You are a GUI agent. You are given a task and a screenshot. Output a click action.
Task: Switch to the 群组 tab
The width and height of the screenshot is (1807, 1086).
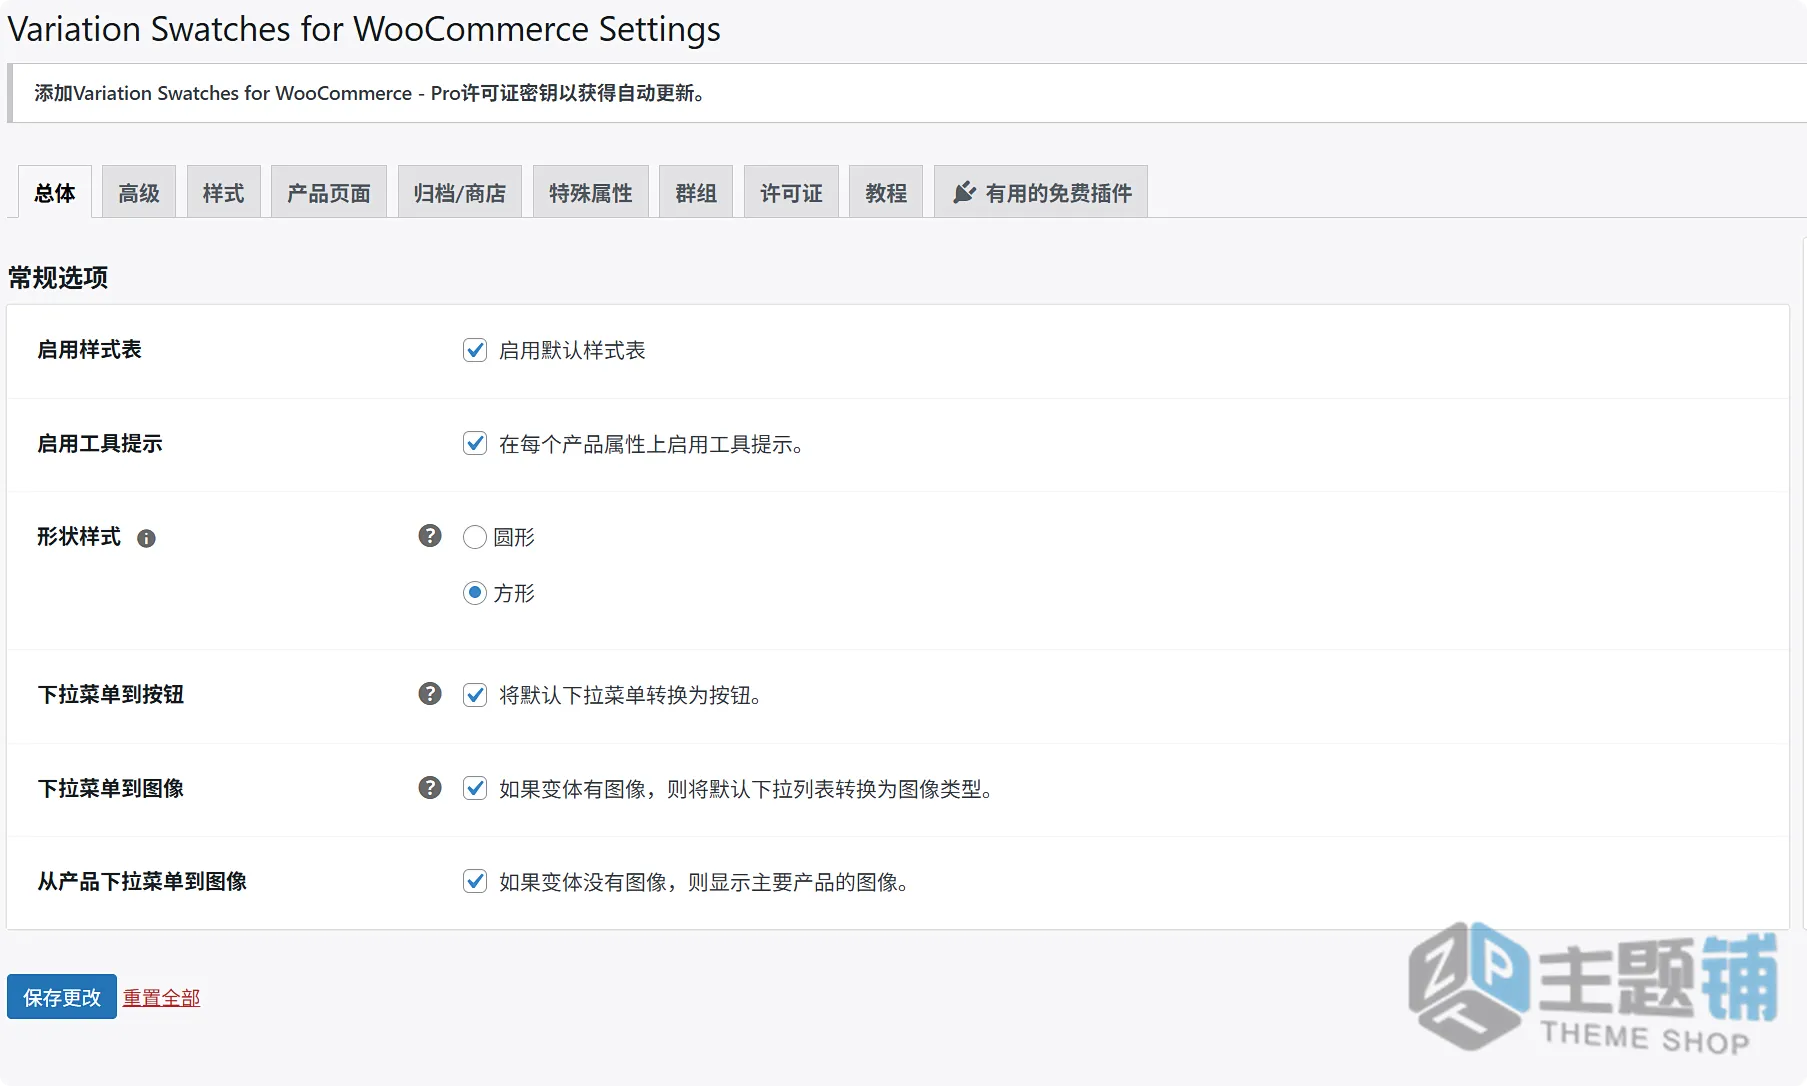click(x=696, y=192)
